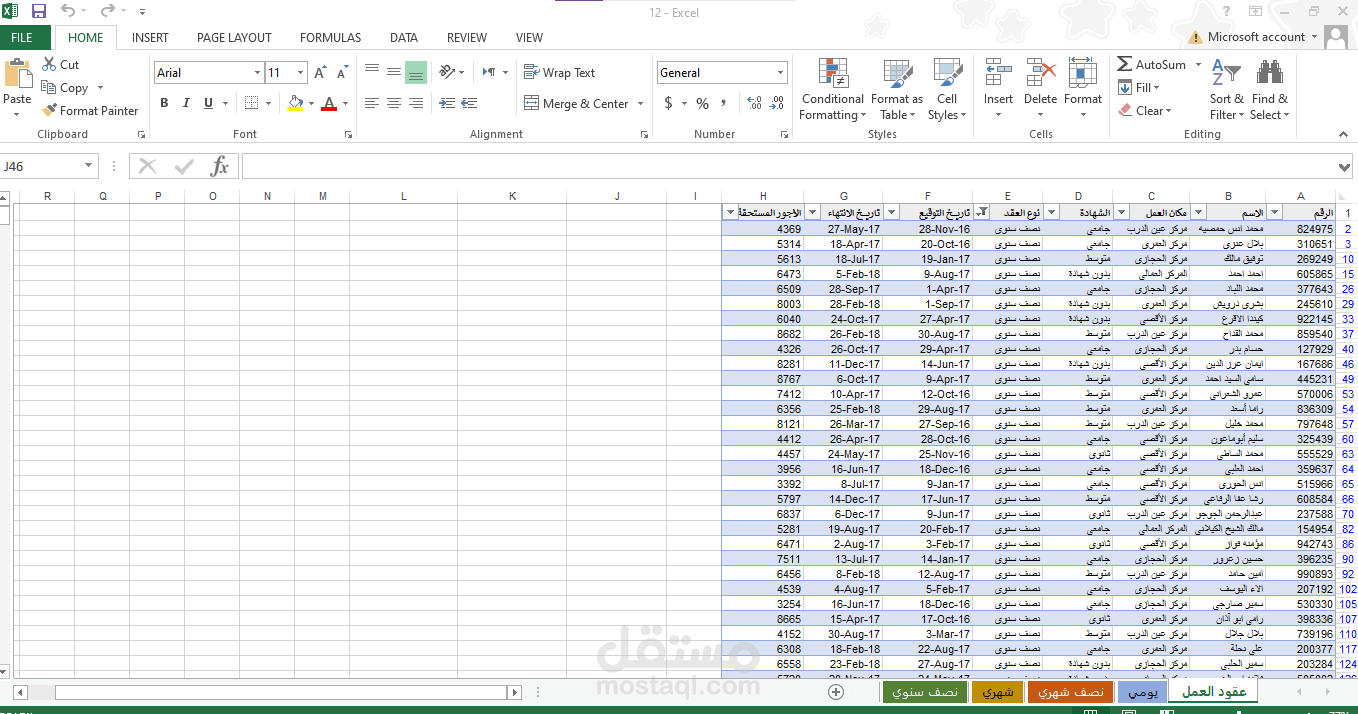Viewport: 1358px width, 714px height.
Task: Add a new sheet with plus icon
Action: pos(836,692)
